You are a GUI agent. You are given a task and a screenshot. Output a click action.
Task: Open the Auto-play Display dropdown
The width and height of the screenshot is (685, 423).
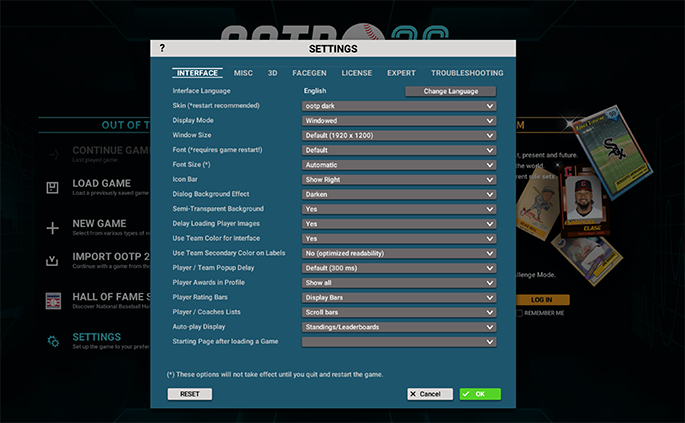(399, 327)
